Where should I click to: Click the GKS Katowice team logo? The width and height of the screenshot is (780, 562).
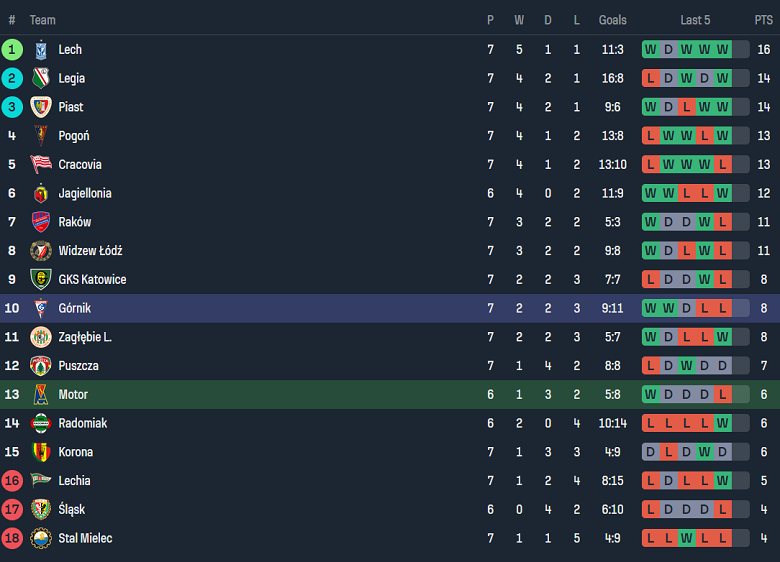(x=41, y=280)
